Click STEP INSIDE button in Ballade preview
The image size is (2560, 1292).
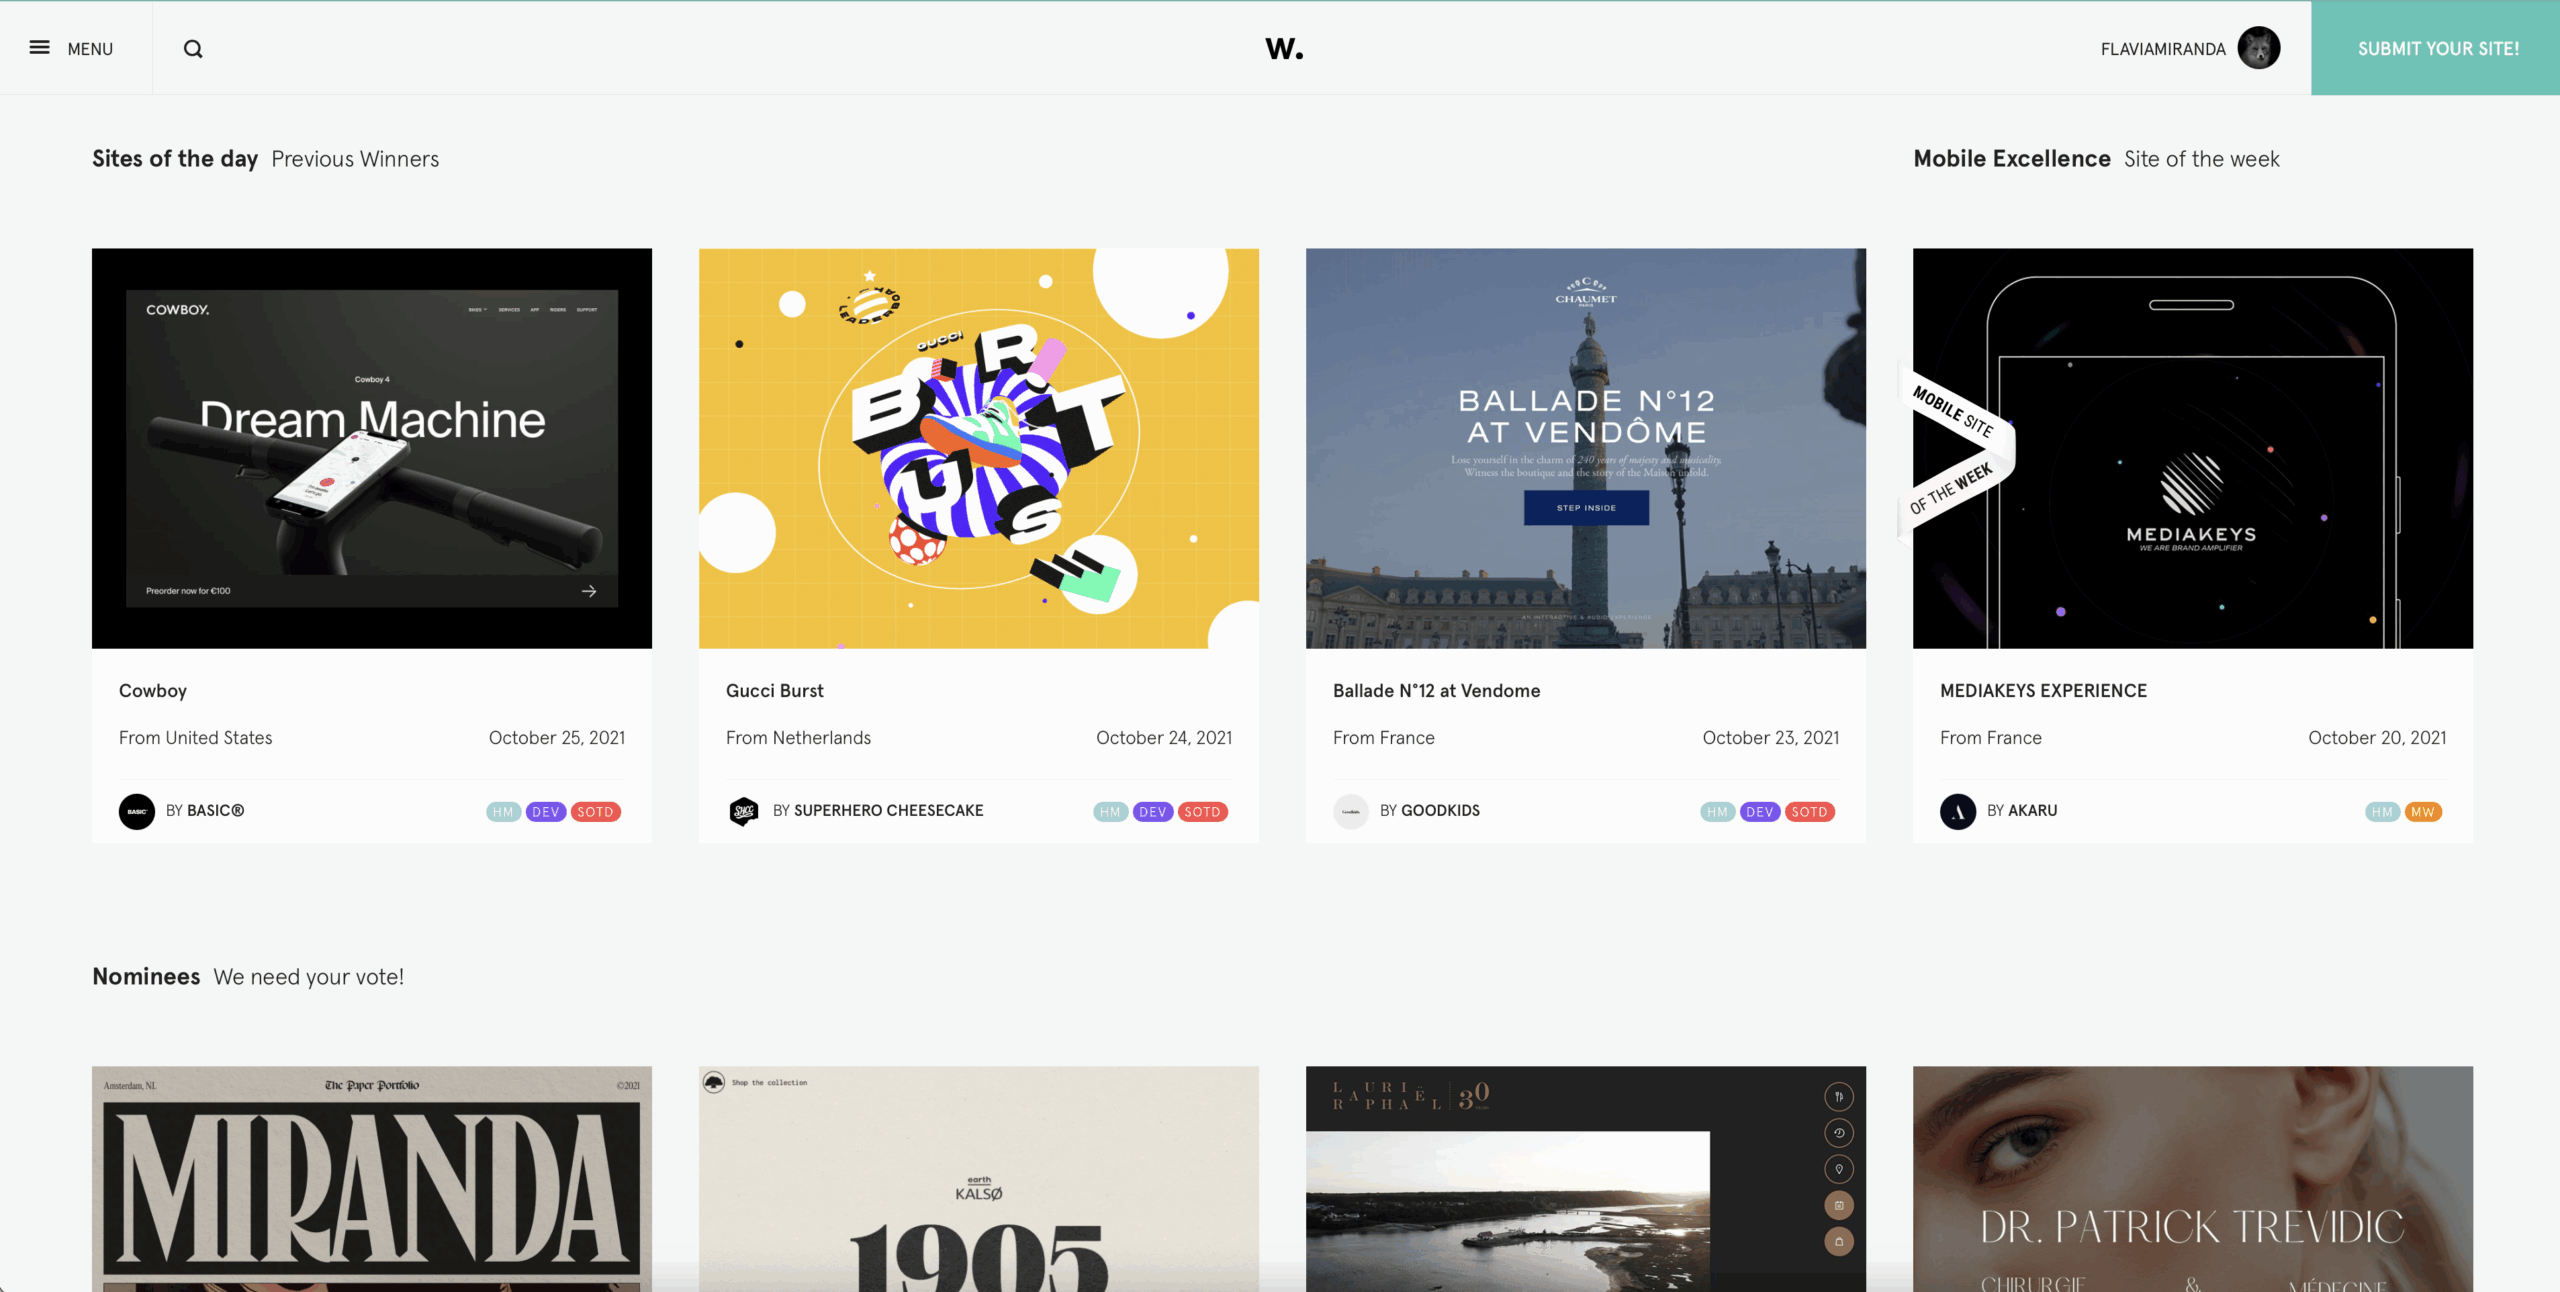click(x=1586, y=508)
